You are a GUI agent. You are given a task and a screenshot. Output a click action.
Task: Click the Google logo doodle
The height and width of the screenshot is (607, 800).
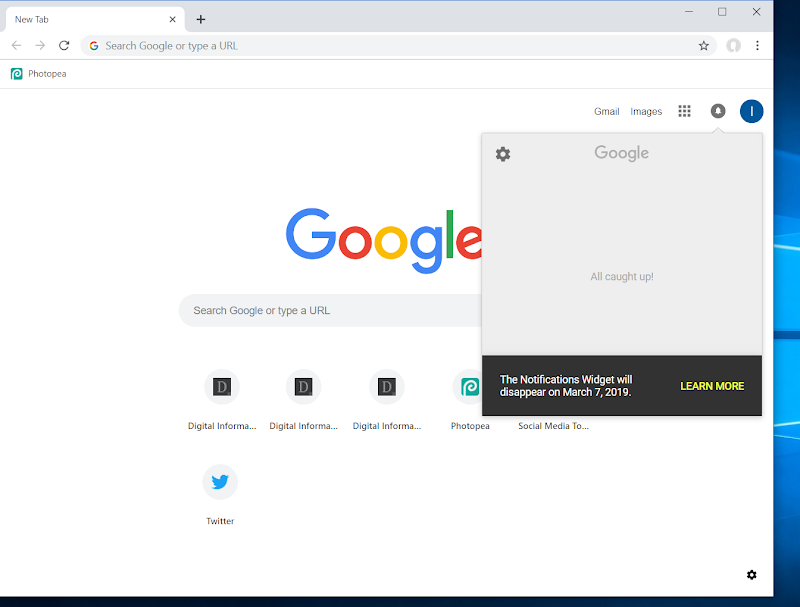coord(384,240)
